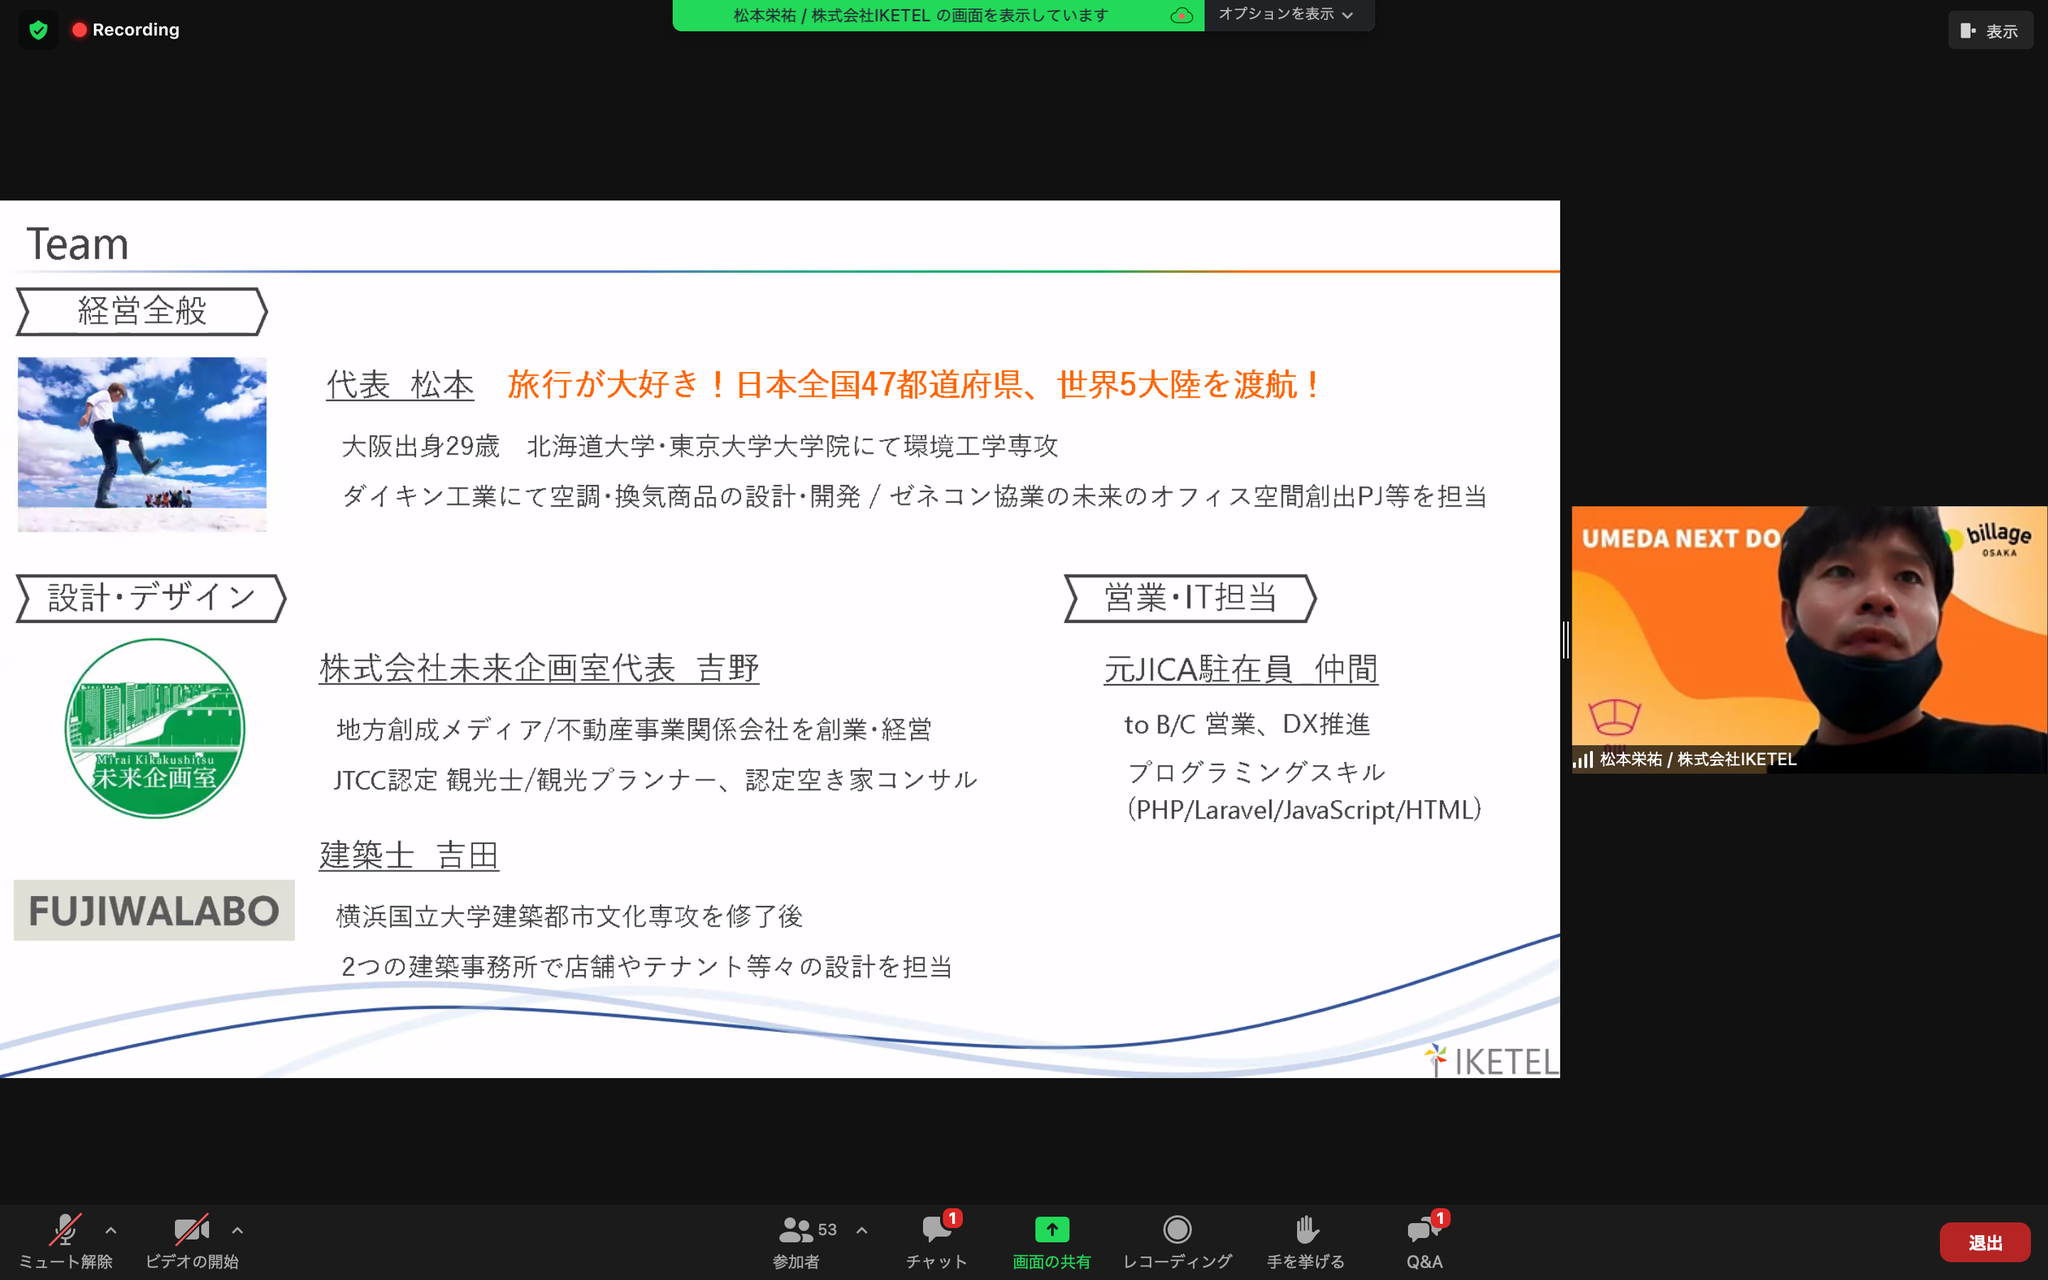Click the green 画面の共有 share screen icon
The height and width of the screenshot is (1280, 2048).
click(1051, 1230)
